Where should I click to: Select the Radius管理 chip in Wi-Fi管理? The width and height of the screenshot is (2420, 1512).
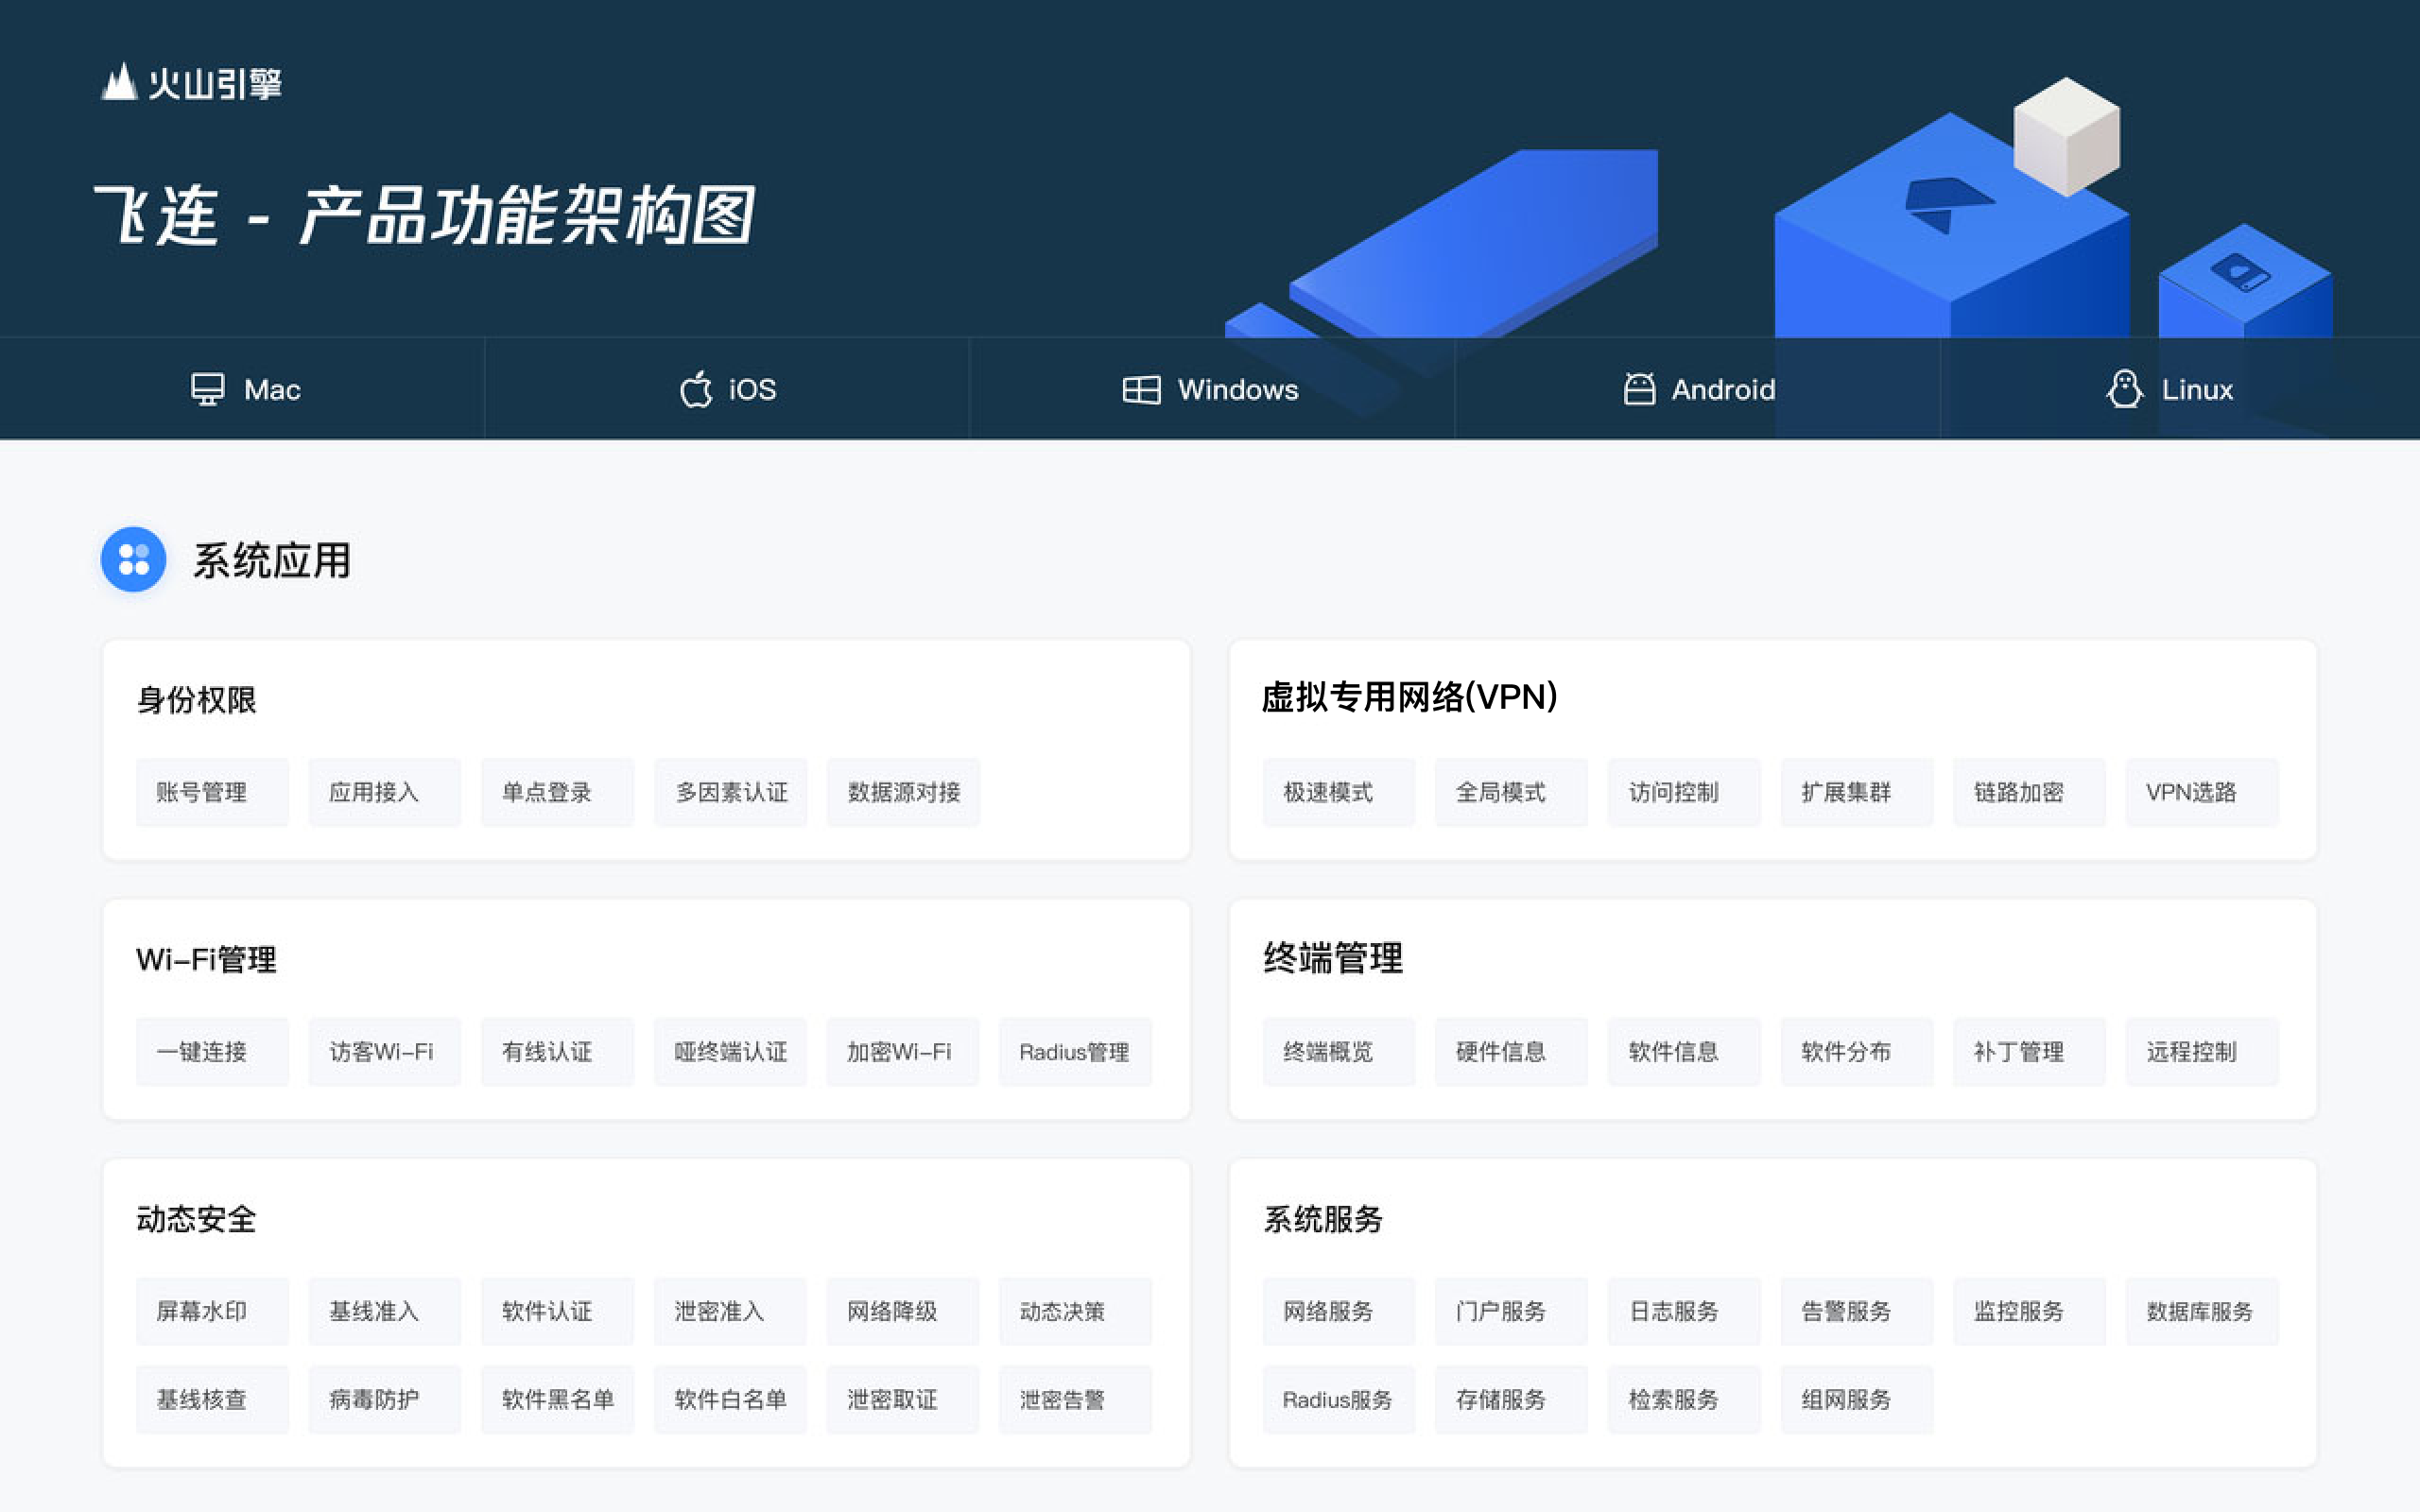tap(1075, 1051)
